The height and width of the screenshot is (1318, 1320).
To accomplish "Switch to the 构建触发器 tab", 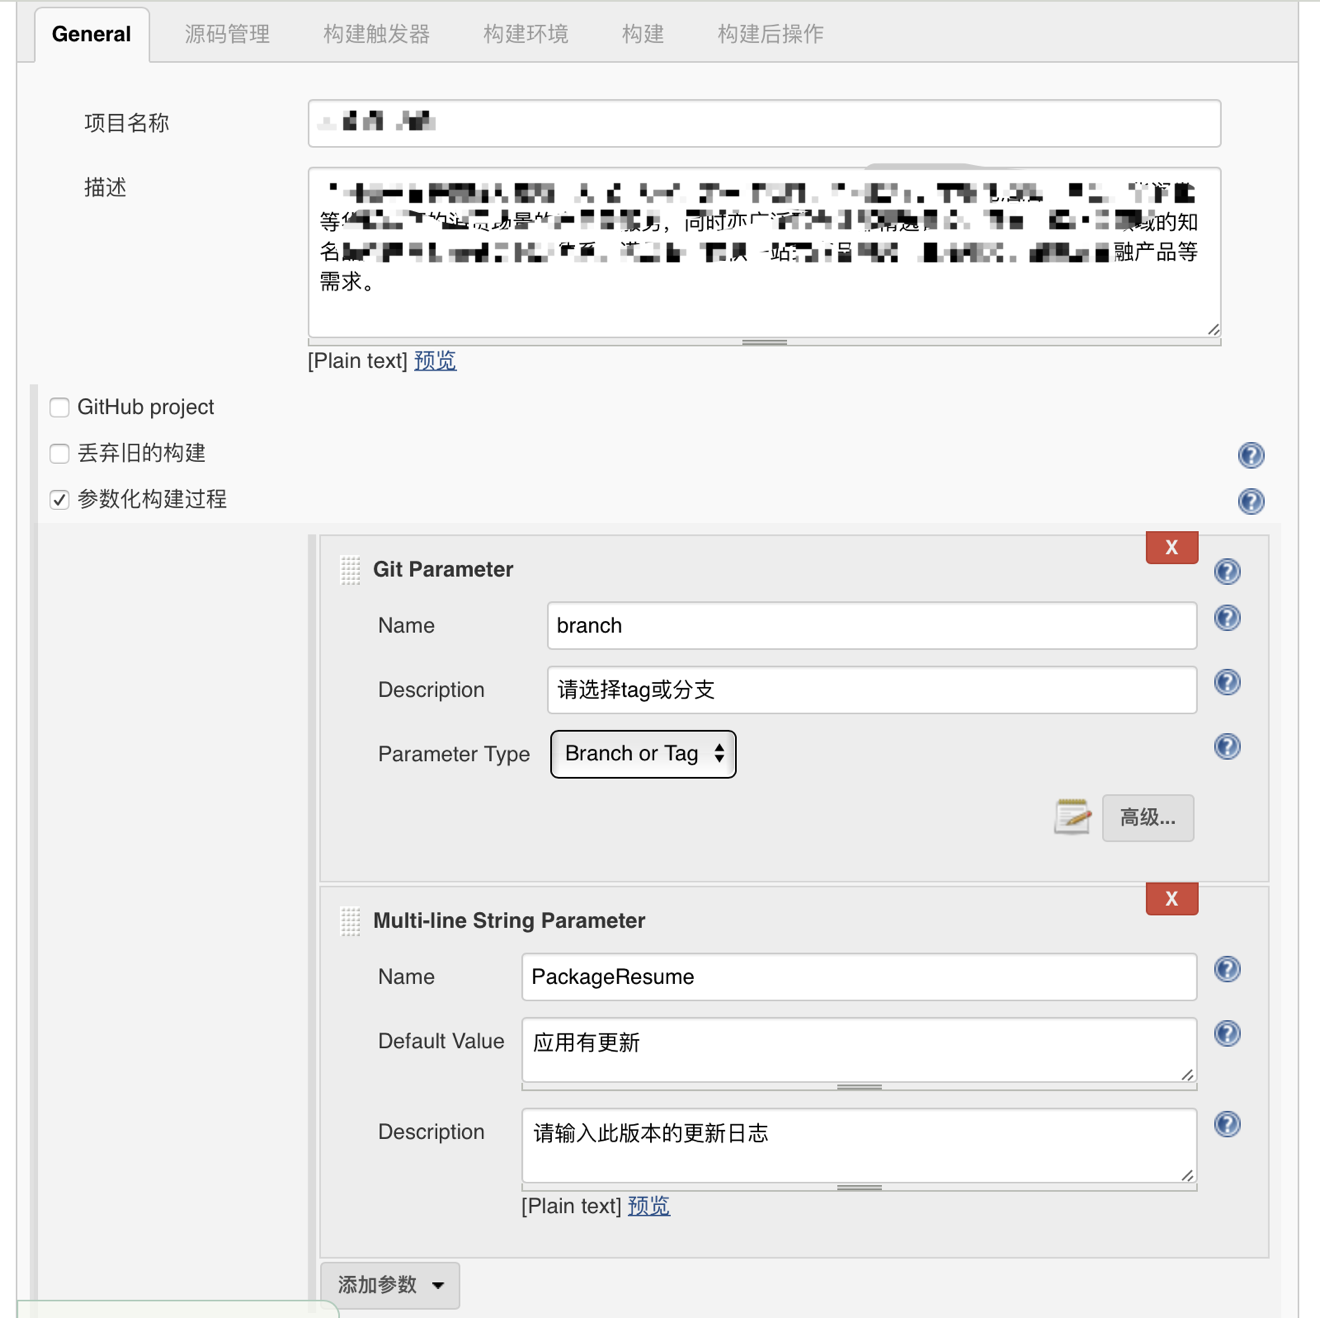I will pyautogui.click(x=376, y=34).
